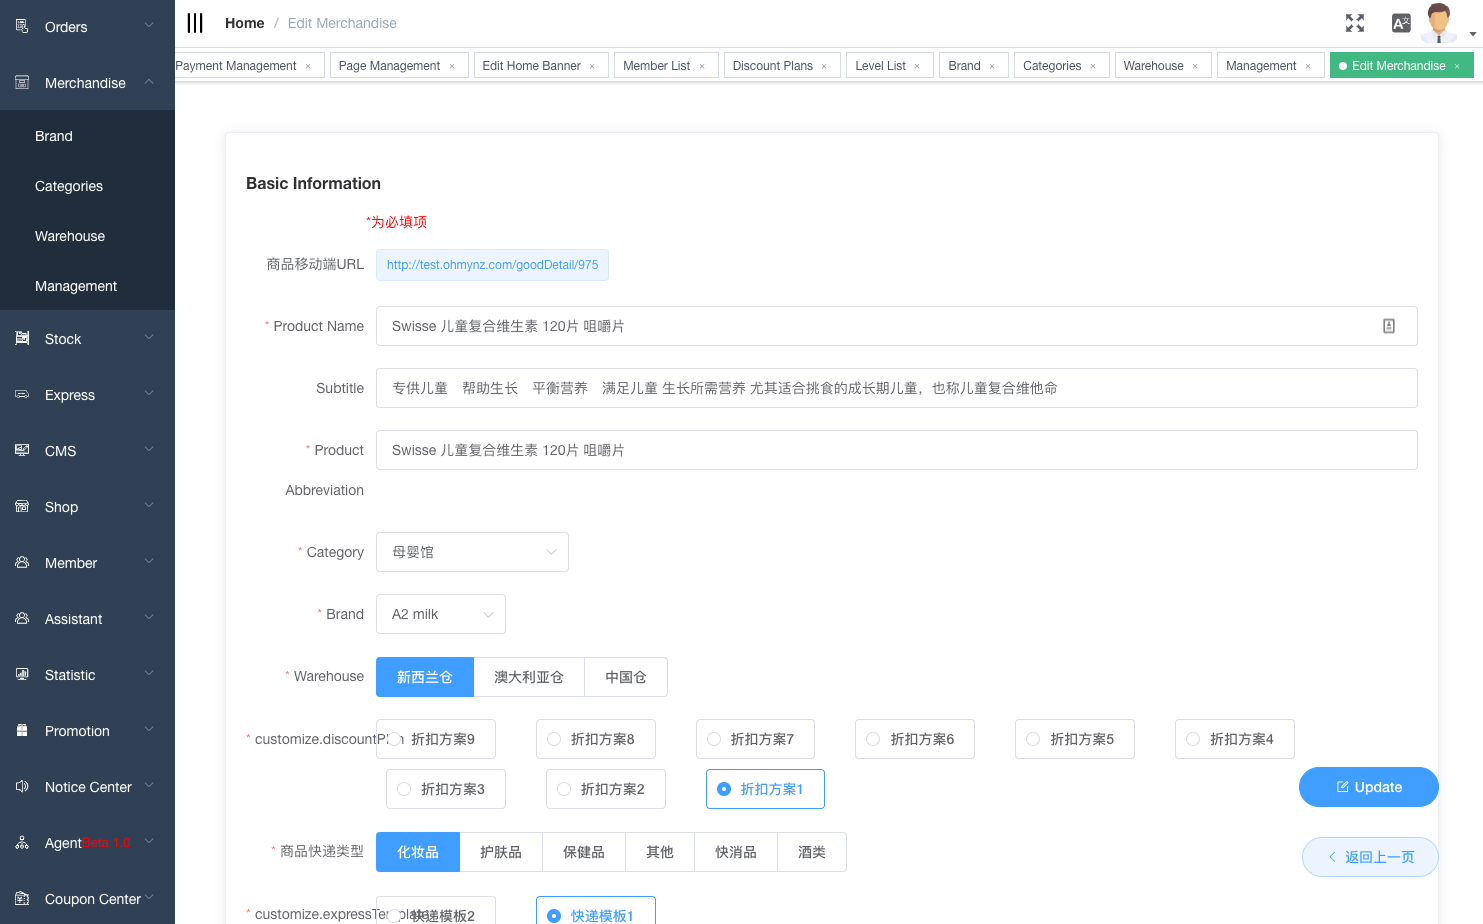Image resolution: width=1483 pixels, height=924 pixels.
Task: Open the mobile product URL link
Action: coord(492,265)
